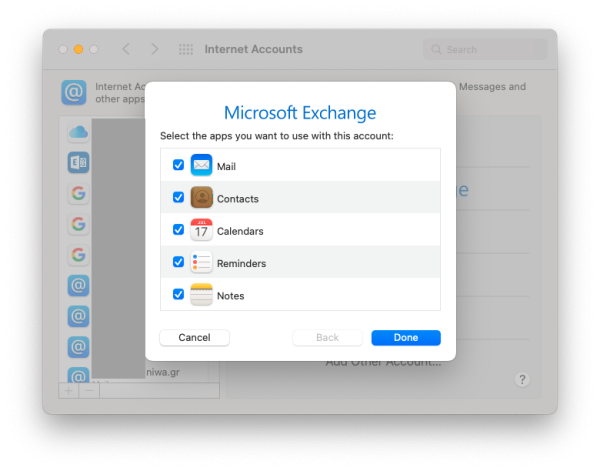
Task: Add account with the plus button
Action: pyautogui.click(x=69, y=391)
